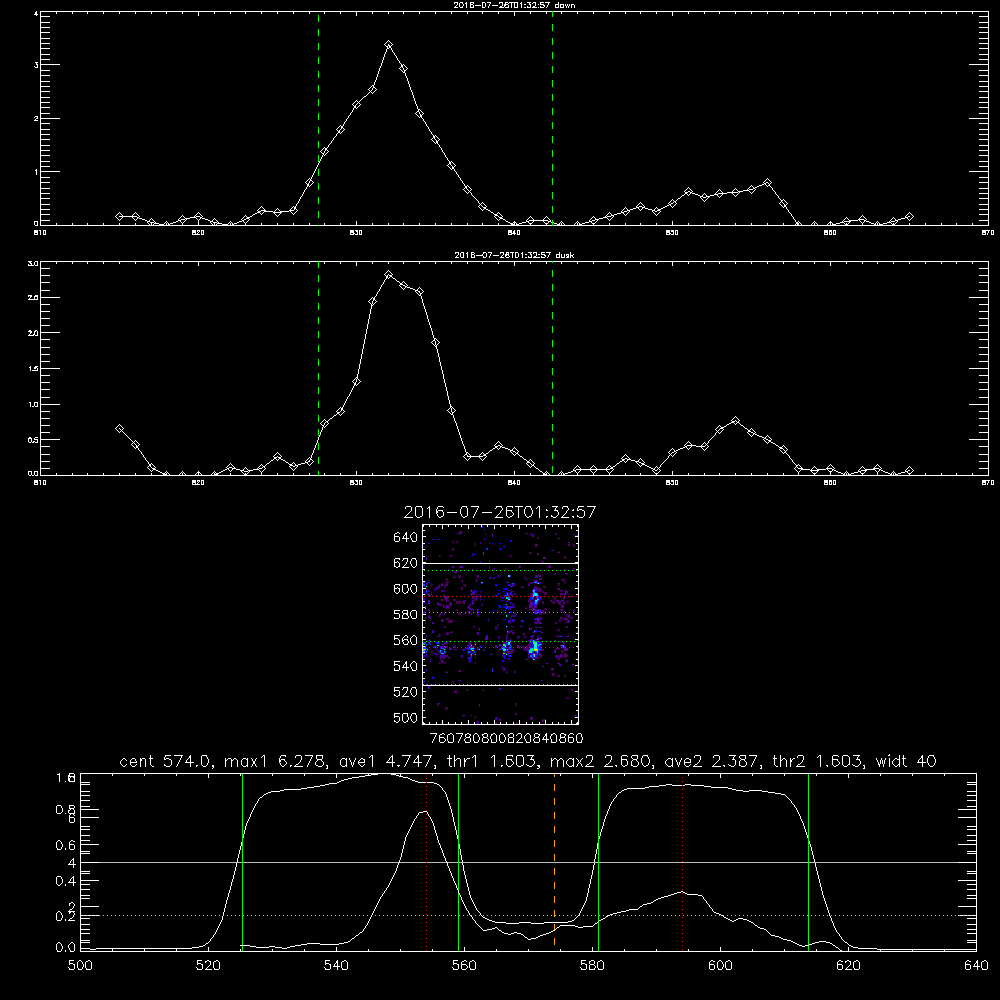Screen dimensions: 1000x1000
Task: Click the highest peak diamond in dawn plot
Action: tap(388, 45)
